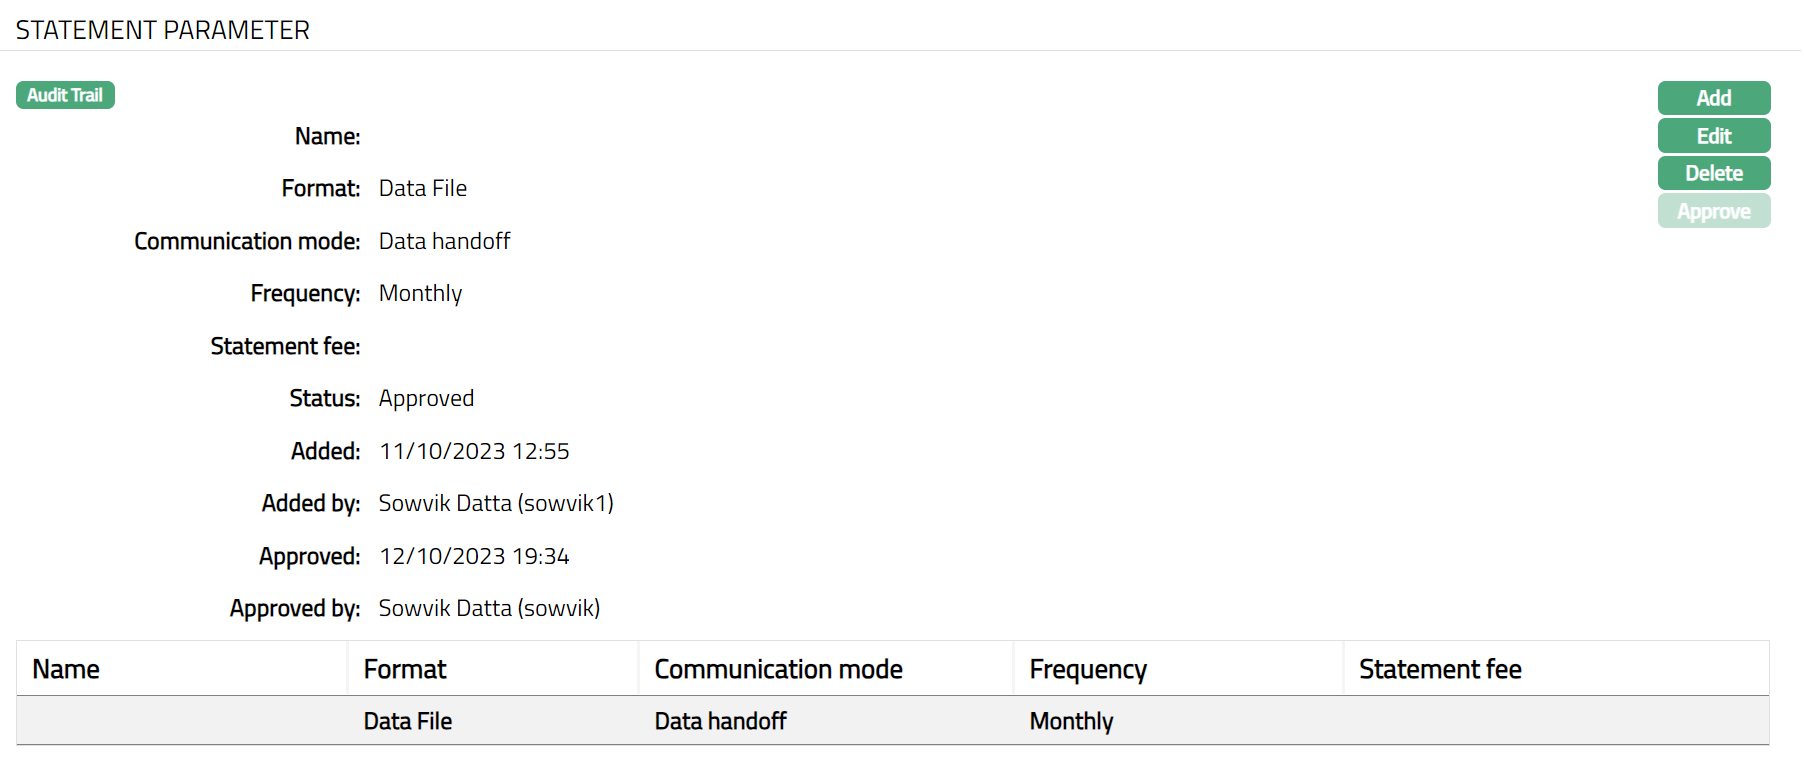
Task: Open the Audit Trail
Action: click(65, 95)
